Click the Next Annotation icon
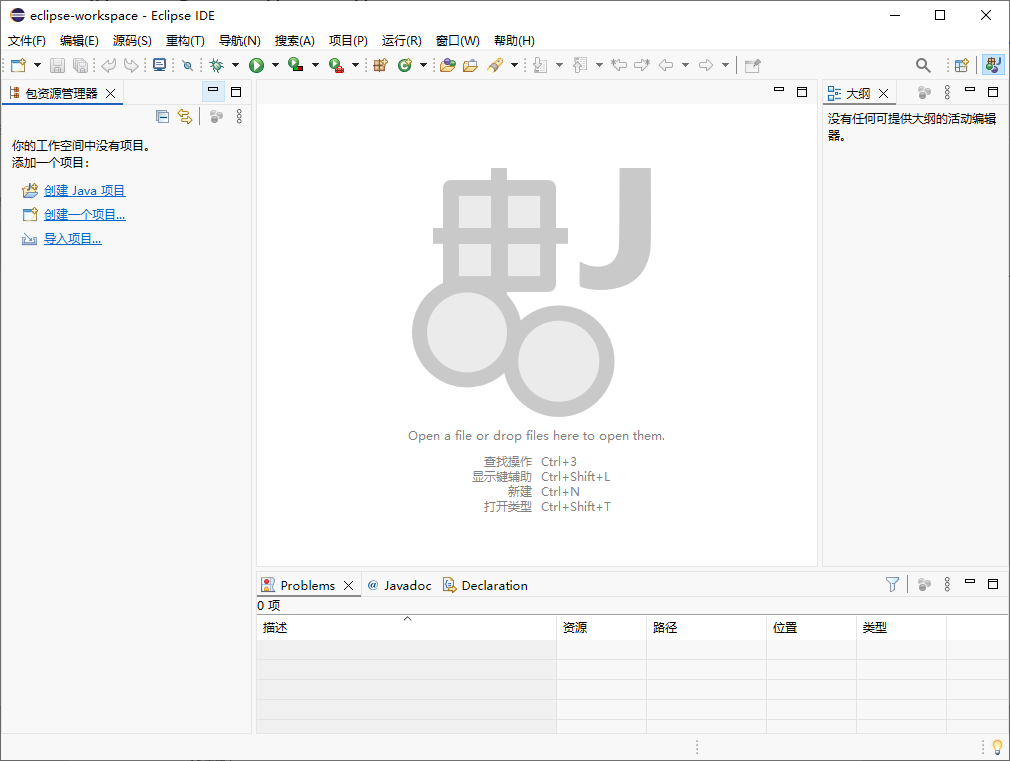Screen dimensions: 1010x761 click(x=540, y=65)
